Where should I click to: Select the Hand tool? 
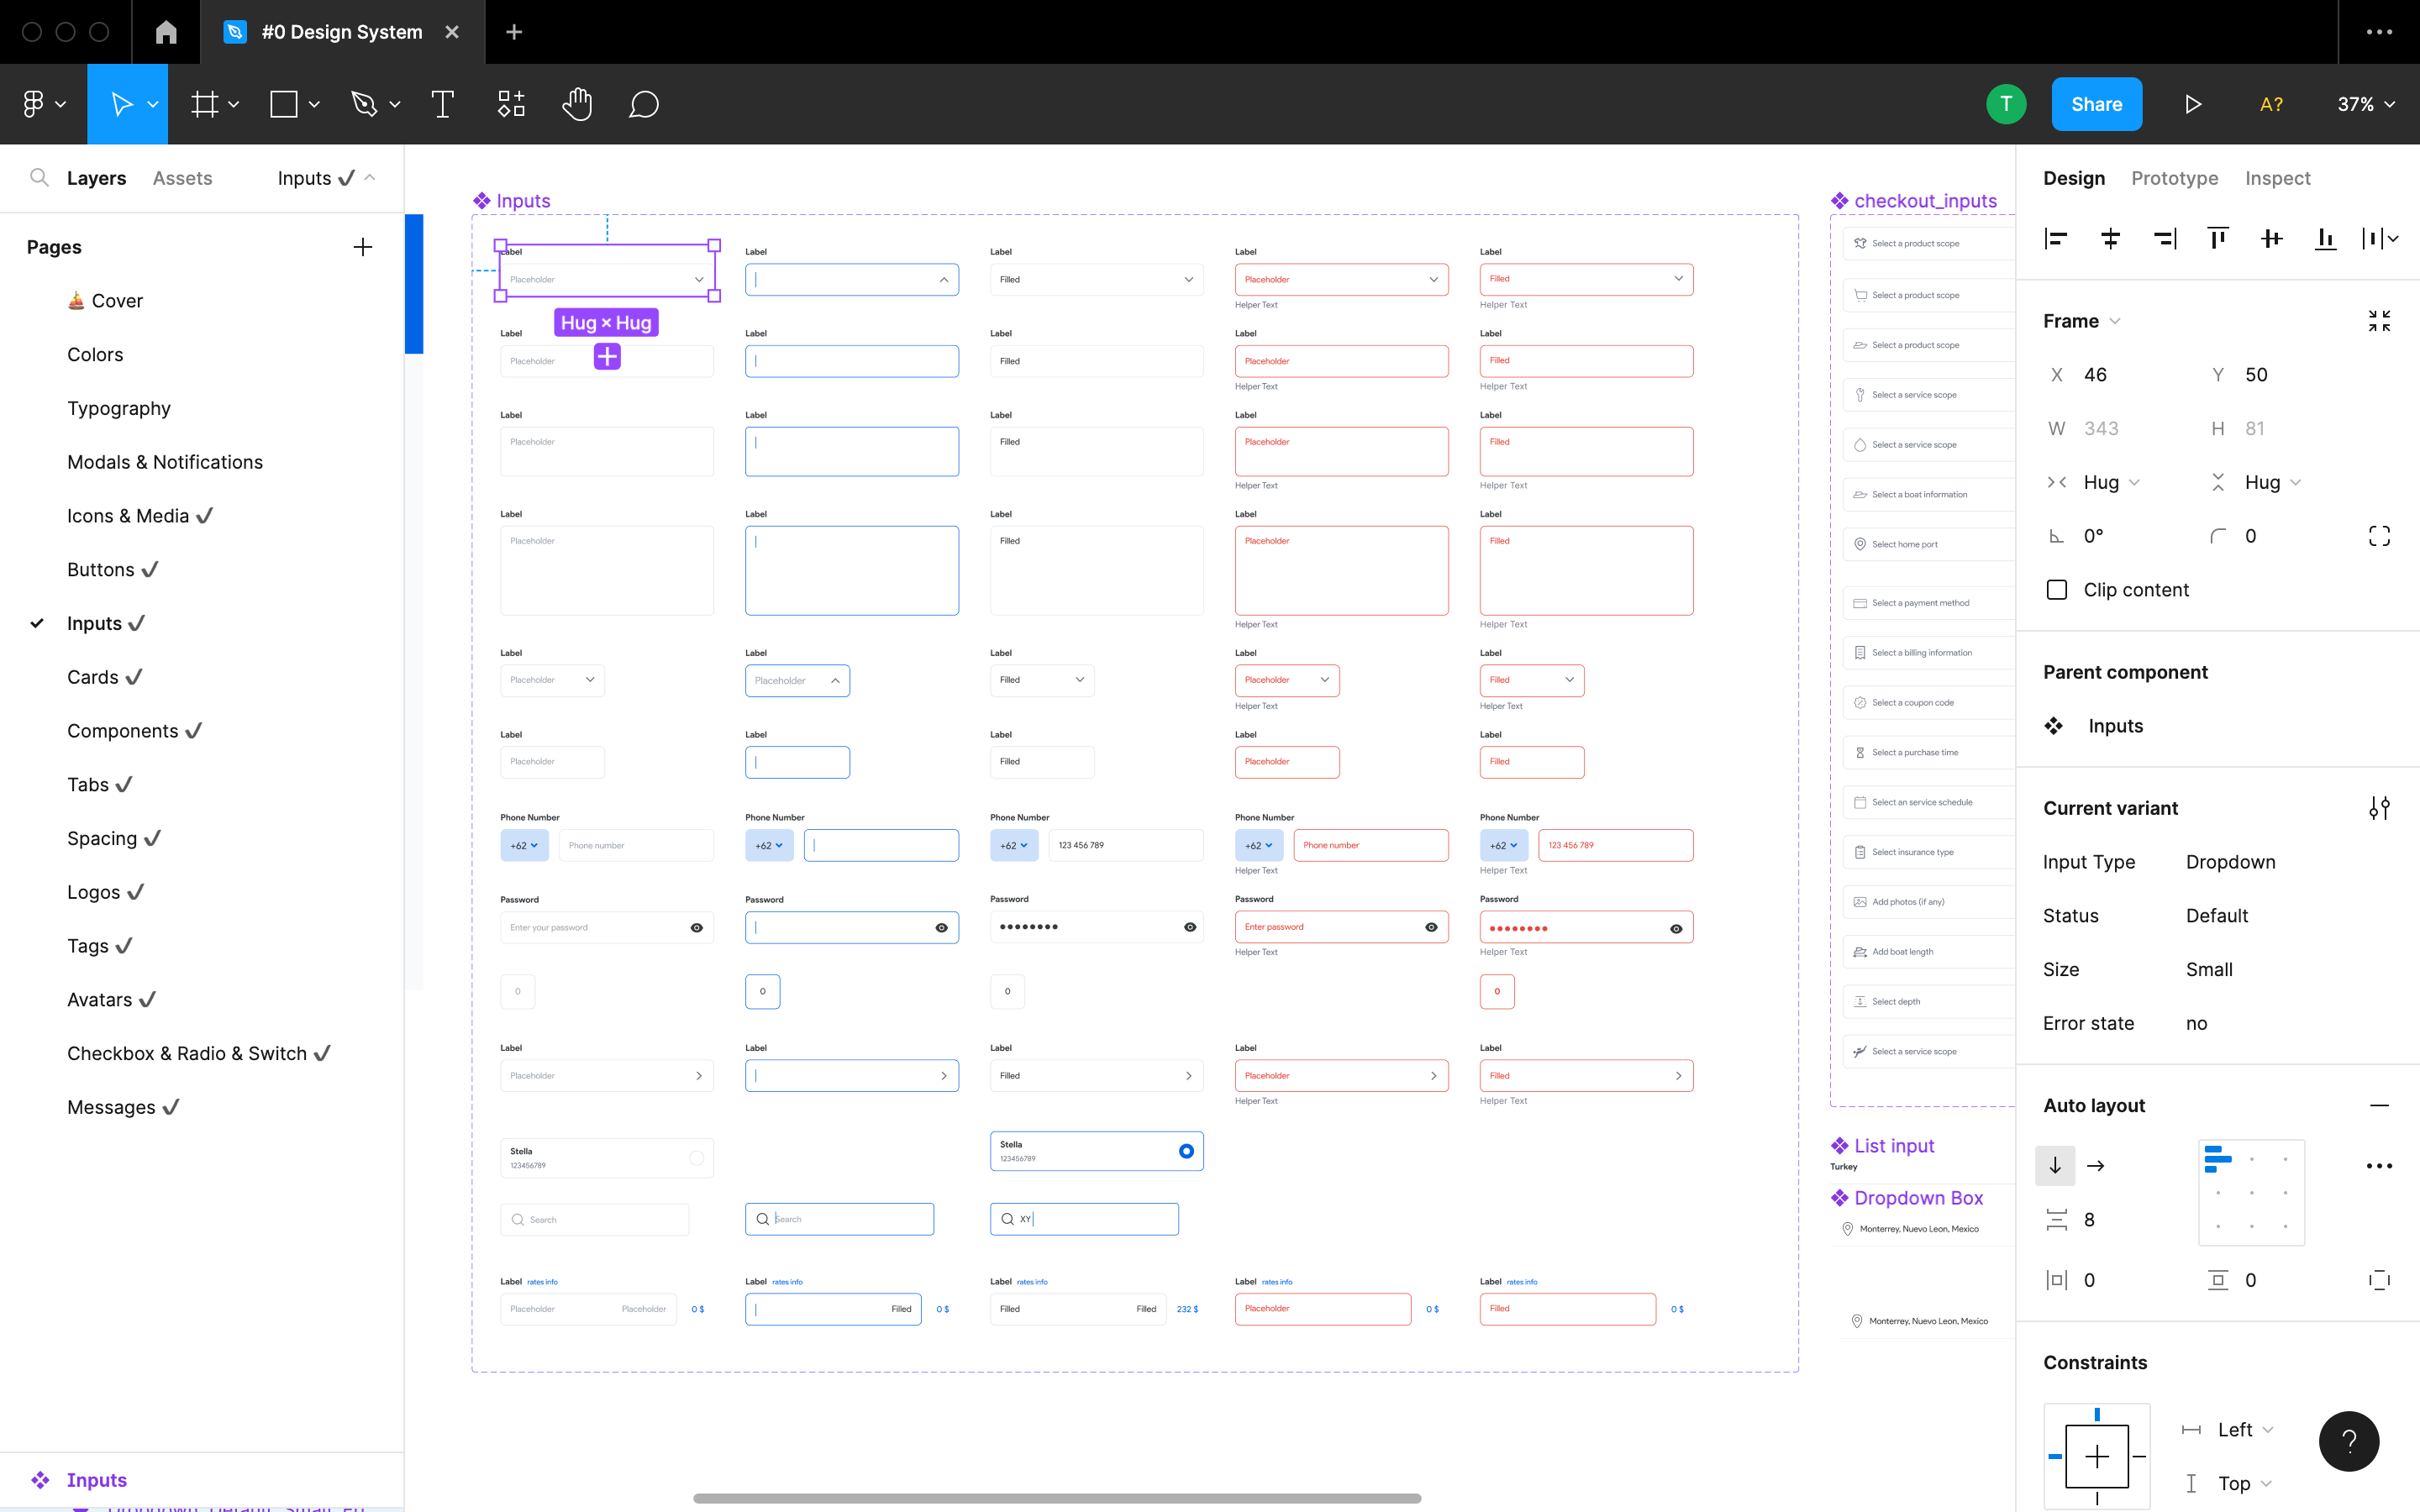click(577, 104)
